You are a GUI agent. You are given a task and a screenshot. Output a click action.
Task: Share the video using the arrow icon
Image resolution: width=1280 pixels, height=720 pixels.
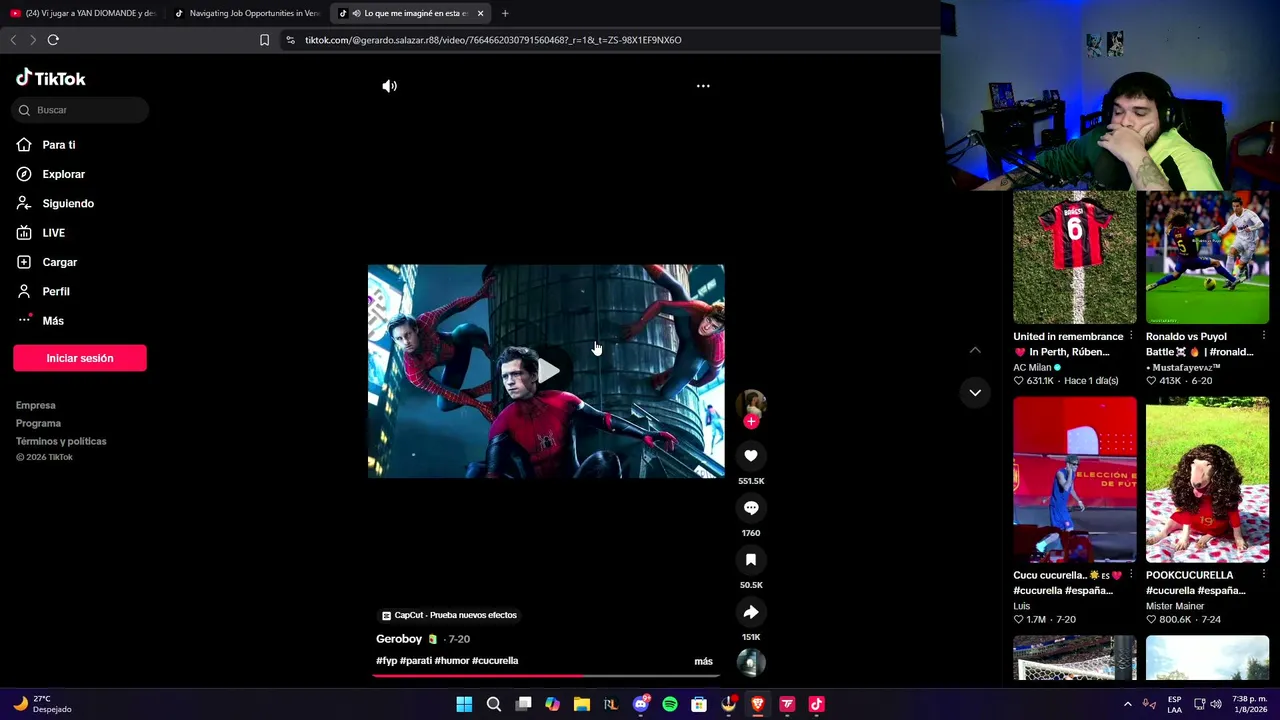pyautogui.click(x=751, y=612)
